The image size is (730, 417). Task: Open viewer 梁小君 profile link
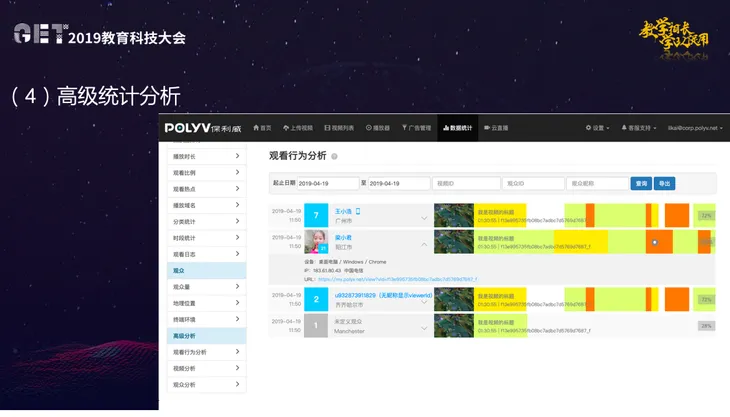coord(343,237)
